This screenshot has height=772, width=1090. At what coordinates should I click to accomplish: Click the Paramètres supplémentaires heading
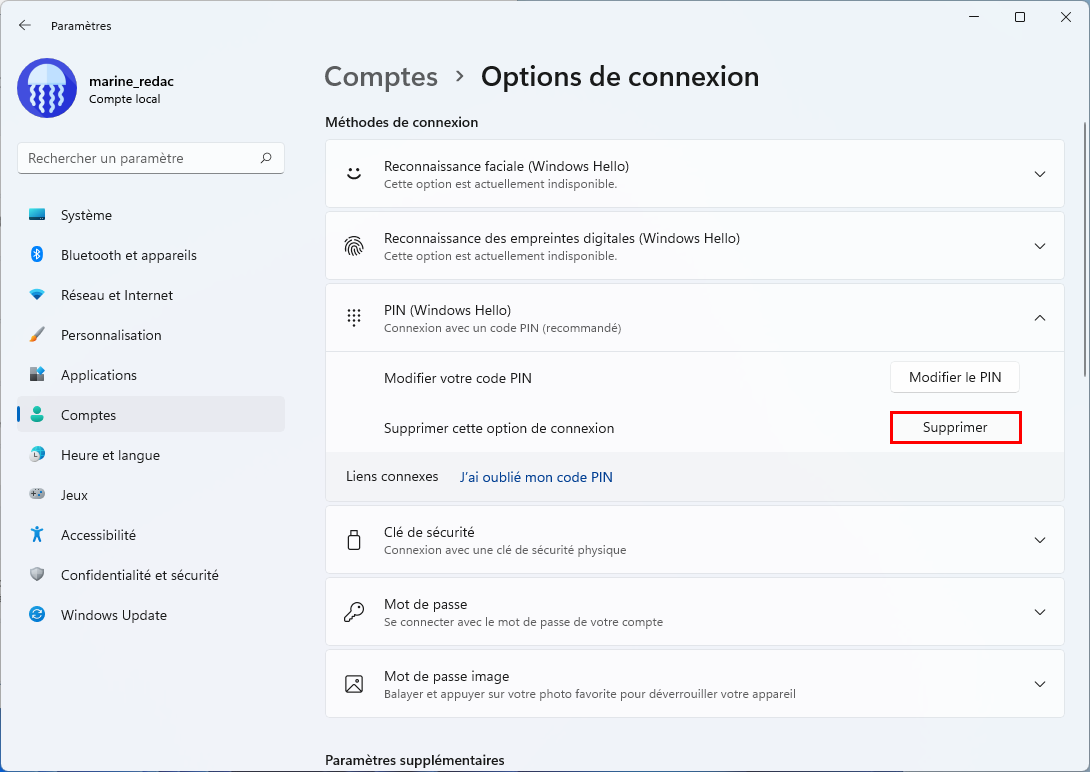(415, 760)
